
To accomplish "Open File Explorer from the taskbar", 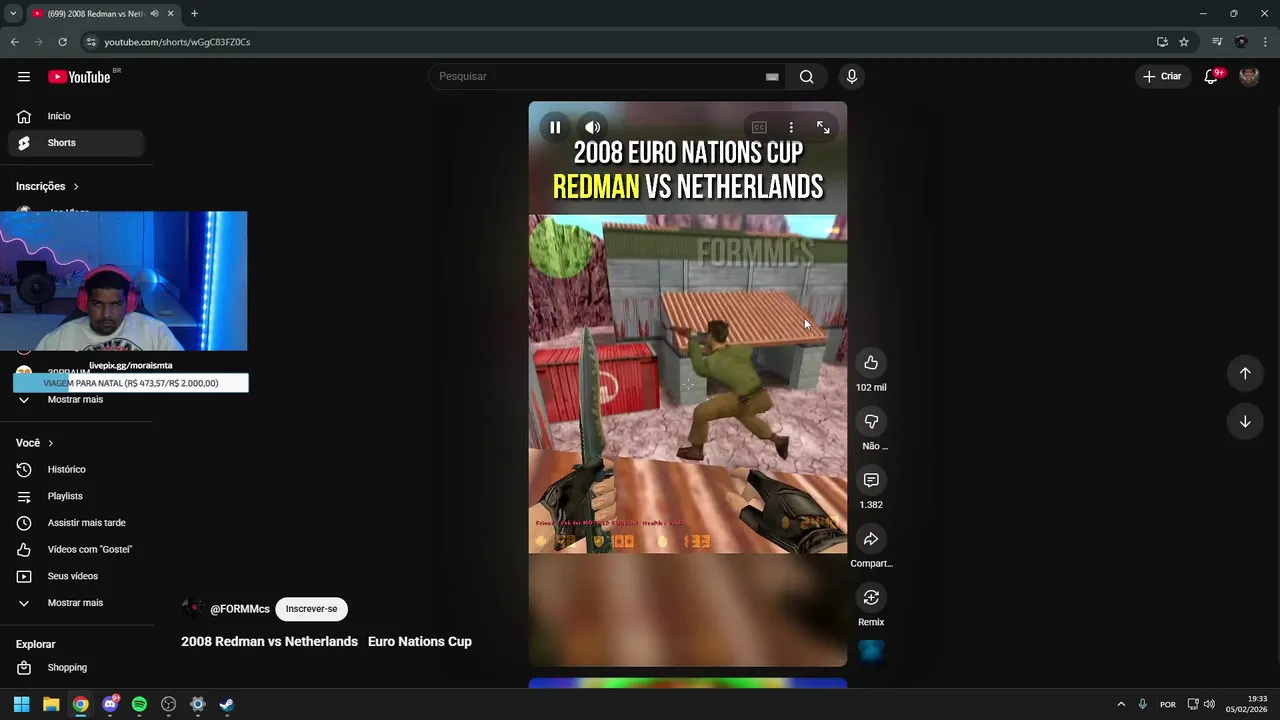I will [x=51, y=704].
